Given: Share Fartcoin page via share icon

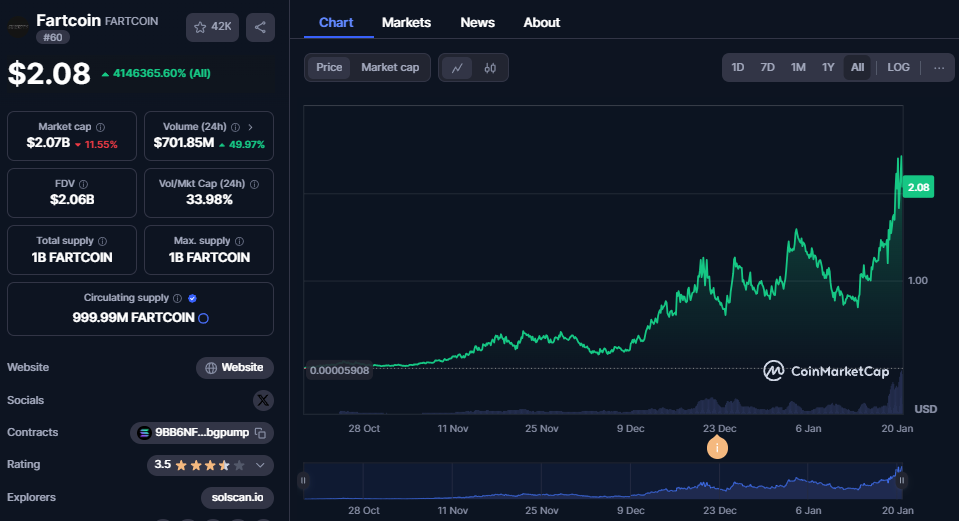Looking at the screenshot, I should pos(260,27).
